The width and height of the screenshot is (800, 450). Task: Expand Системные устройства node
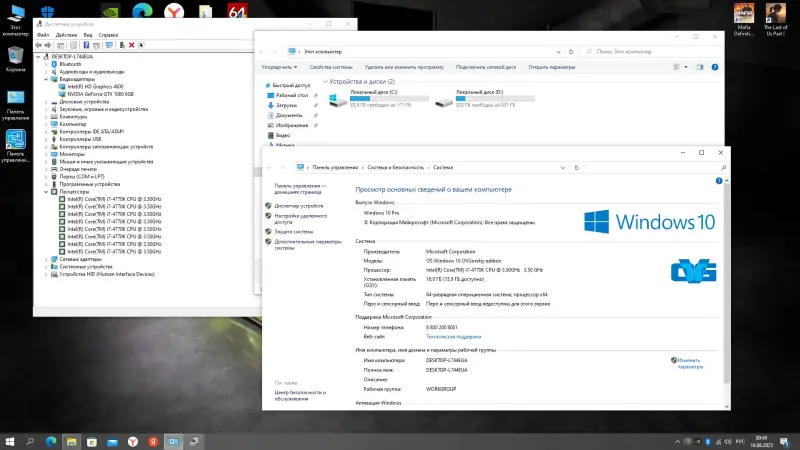click(x=46, y=266)
